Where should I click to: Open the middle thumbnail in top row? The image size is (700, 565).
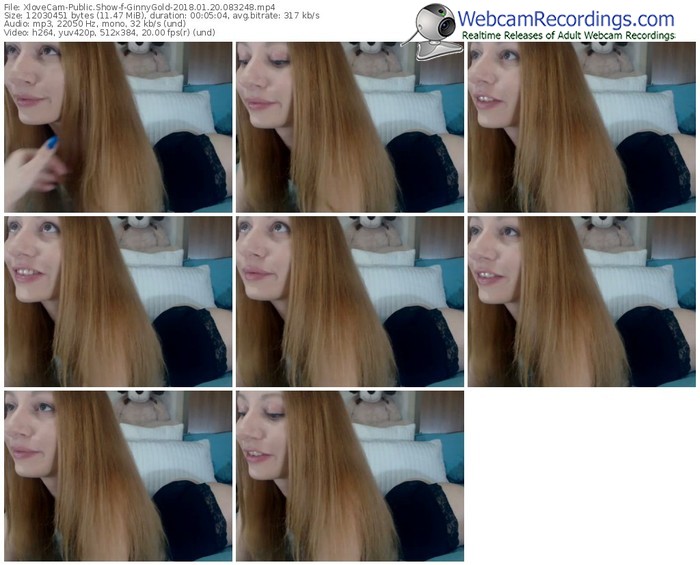tap(350, 127)
